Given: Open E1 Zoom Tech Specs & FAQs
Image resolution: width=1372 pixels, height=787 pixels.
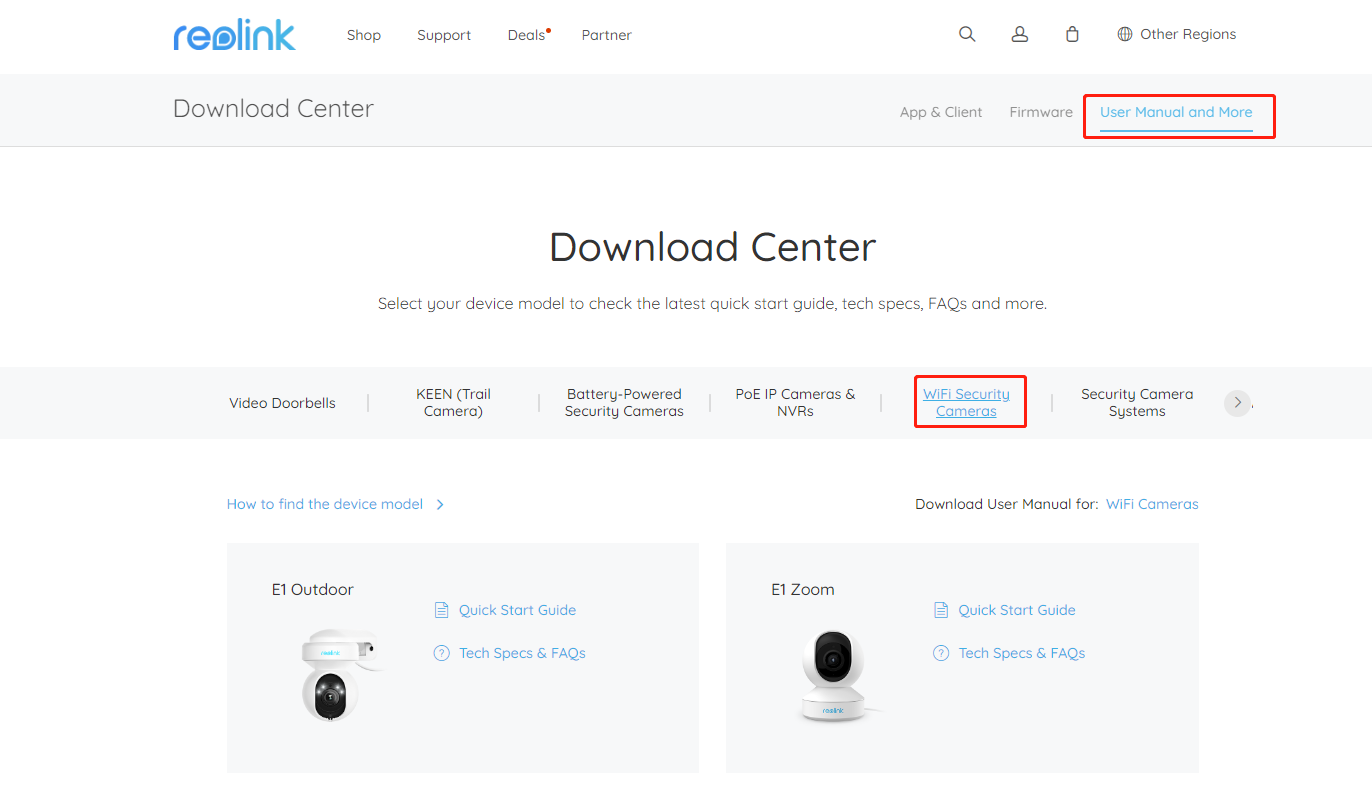Looking at the screenshot, I should (1022, 653).
